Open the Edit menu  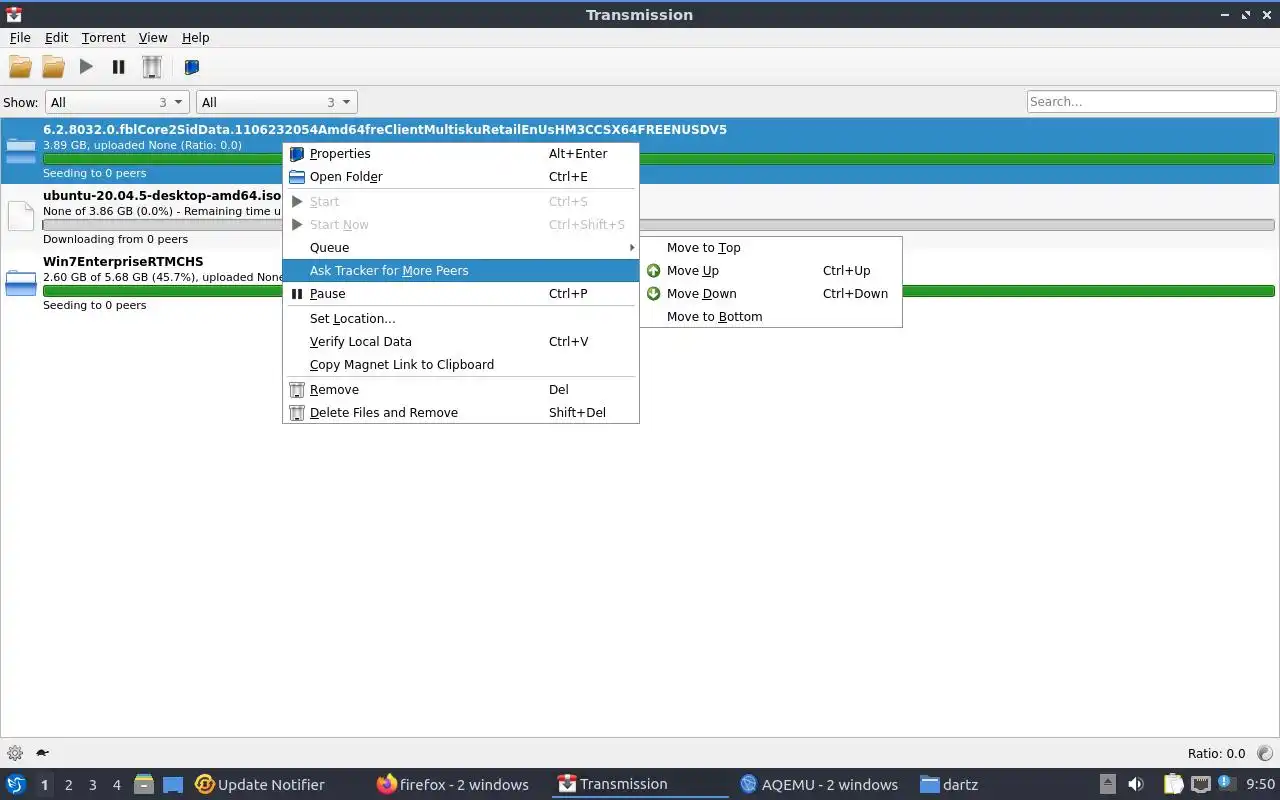point(57,37)
